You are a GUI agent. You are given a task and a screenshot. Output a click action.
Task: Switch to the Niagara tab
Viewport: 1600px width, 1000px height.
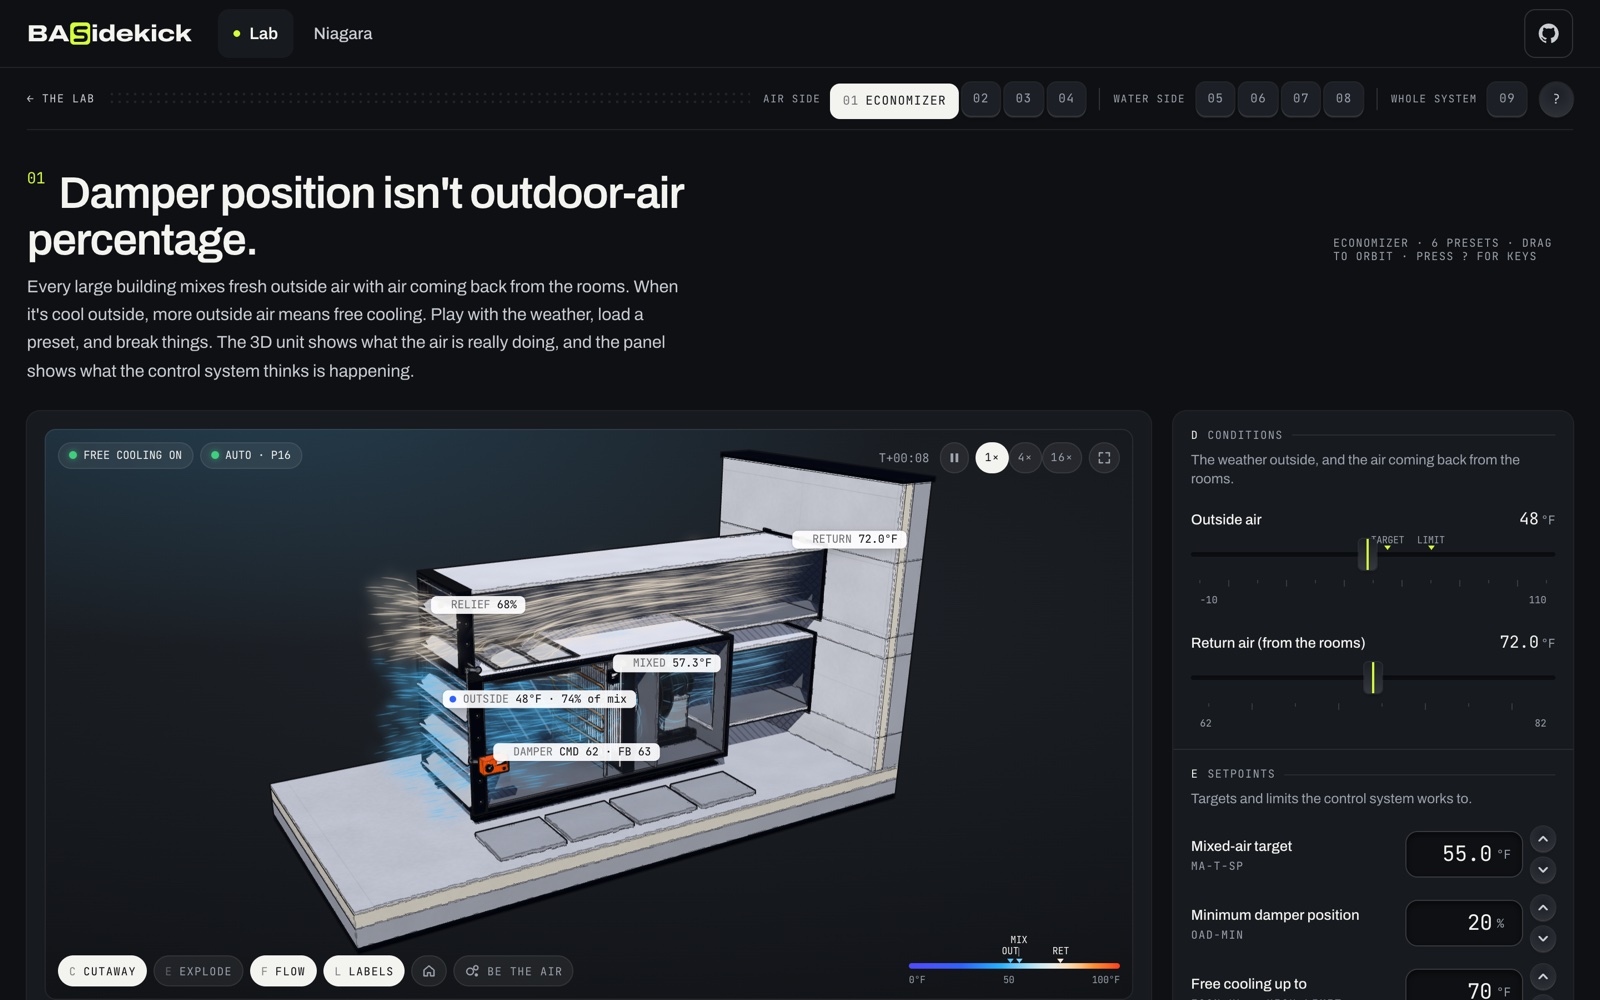[x=343, y=34]
